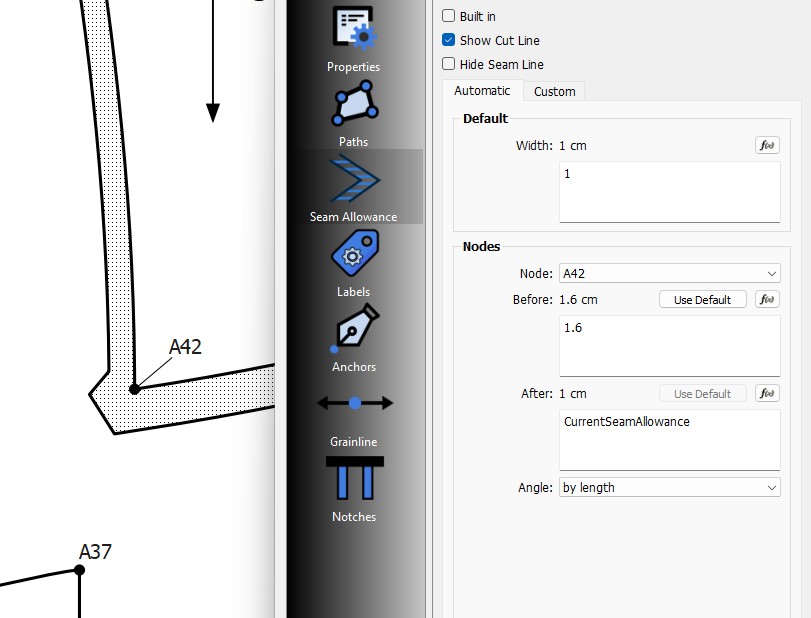Enable the Built in checkbox

click(x=449, y=16)
